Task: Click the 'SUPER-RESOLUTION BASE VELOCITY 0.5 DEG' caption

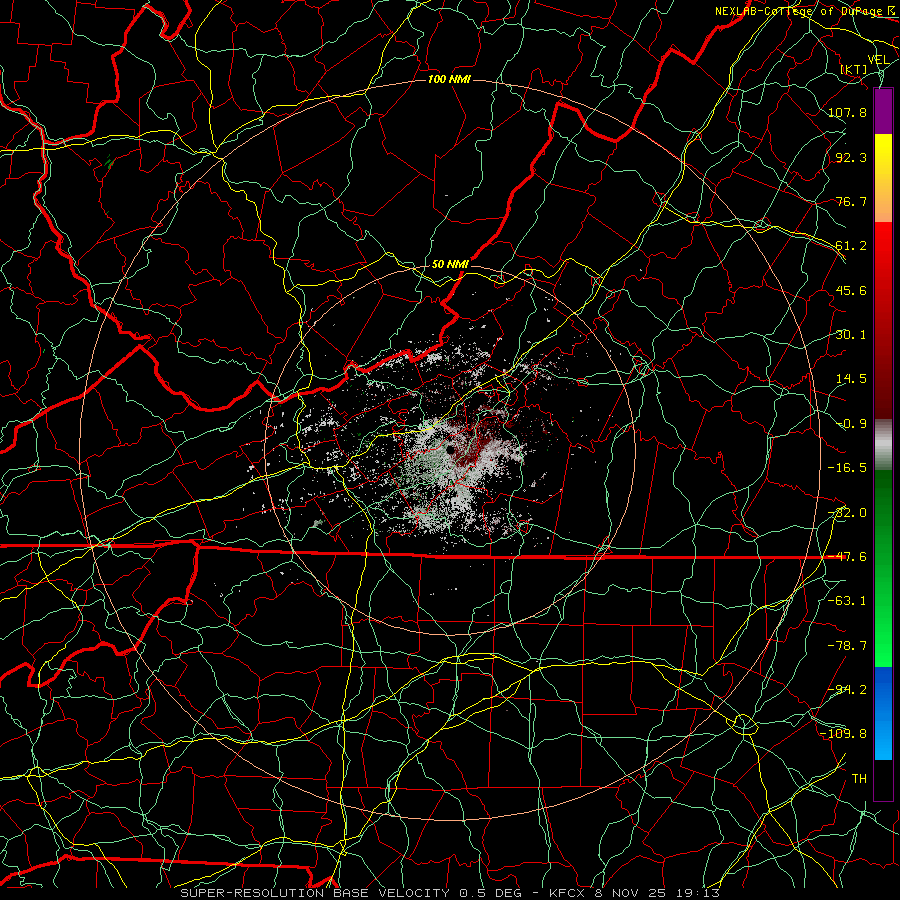Action: (x=351, y=893)
